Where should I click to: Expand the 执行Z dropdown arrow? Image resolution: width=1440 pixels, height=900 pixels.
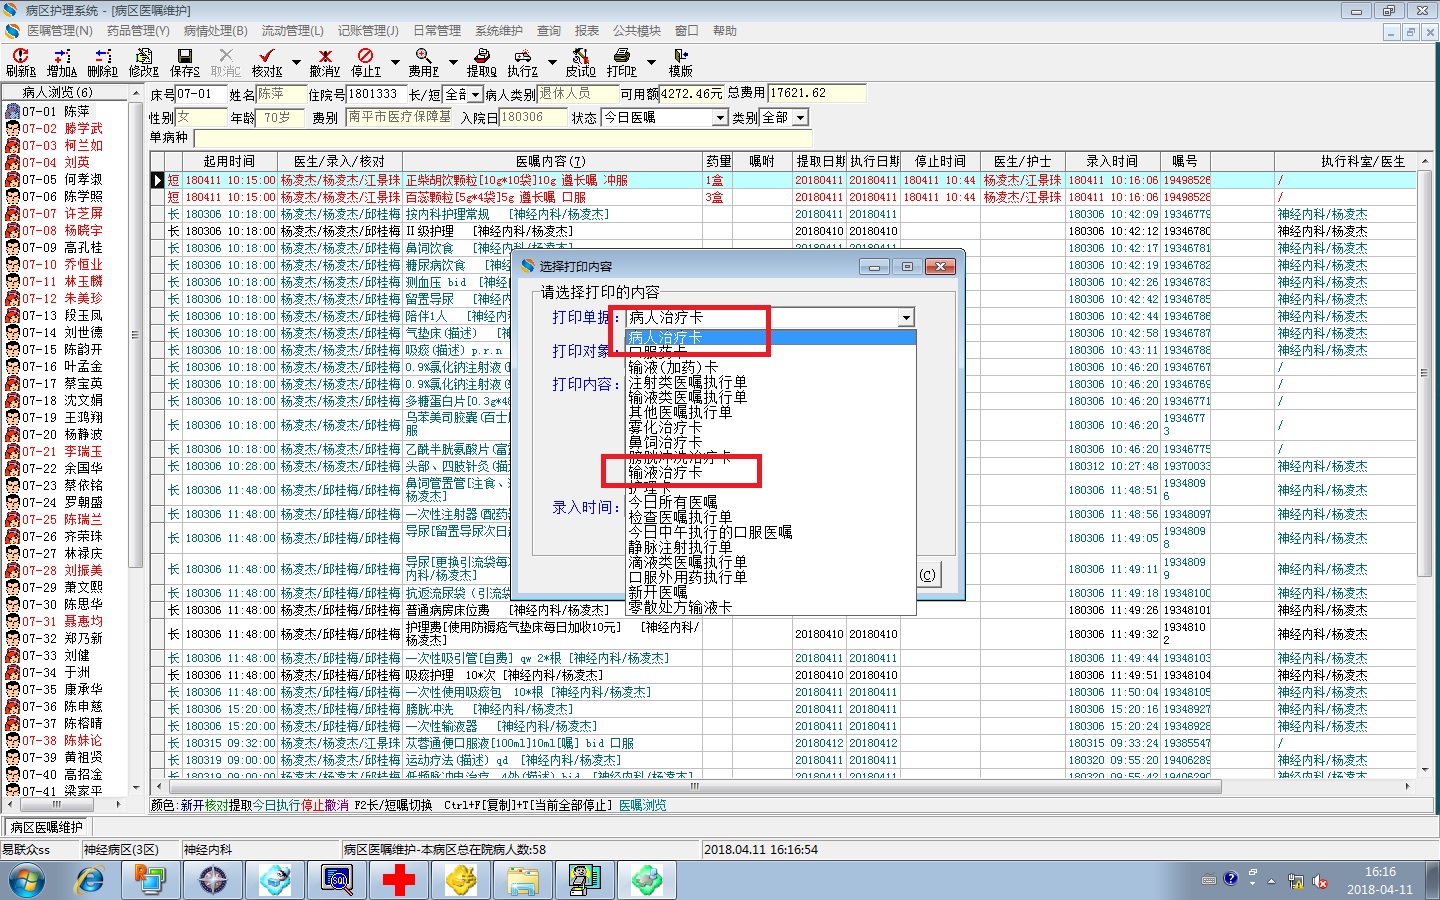[552, 62]
